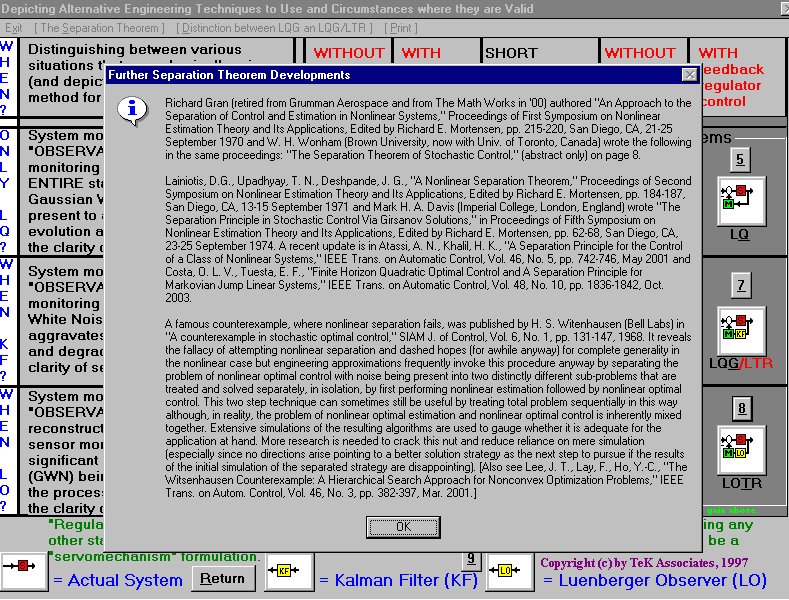Click OK in the Further Separation Theorem dialog
This screenshot has height=600, width=789.
[x=403, y=527]
